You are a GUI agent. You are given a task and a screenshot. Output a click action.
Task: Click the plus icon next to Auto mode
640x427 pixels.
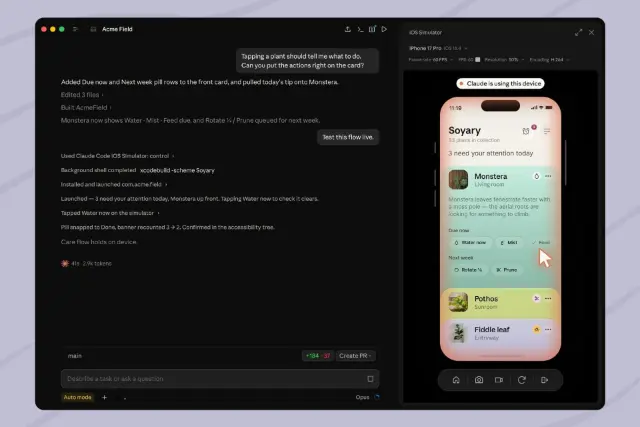click(x=104, y=397)
